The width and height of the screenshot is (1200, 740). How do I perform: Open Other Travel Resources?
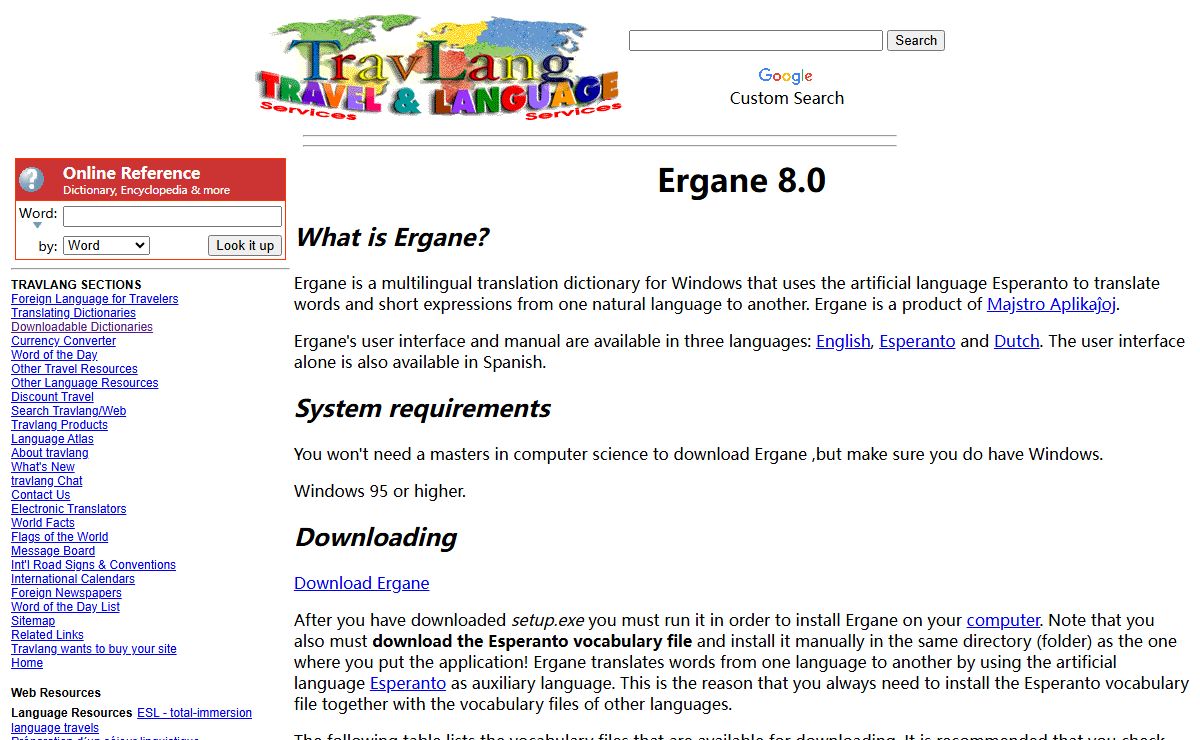pyautogui.click(x=74, y=369)
